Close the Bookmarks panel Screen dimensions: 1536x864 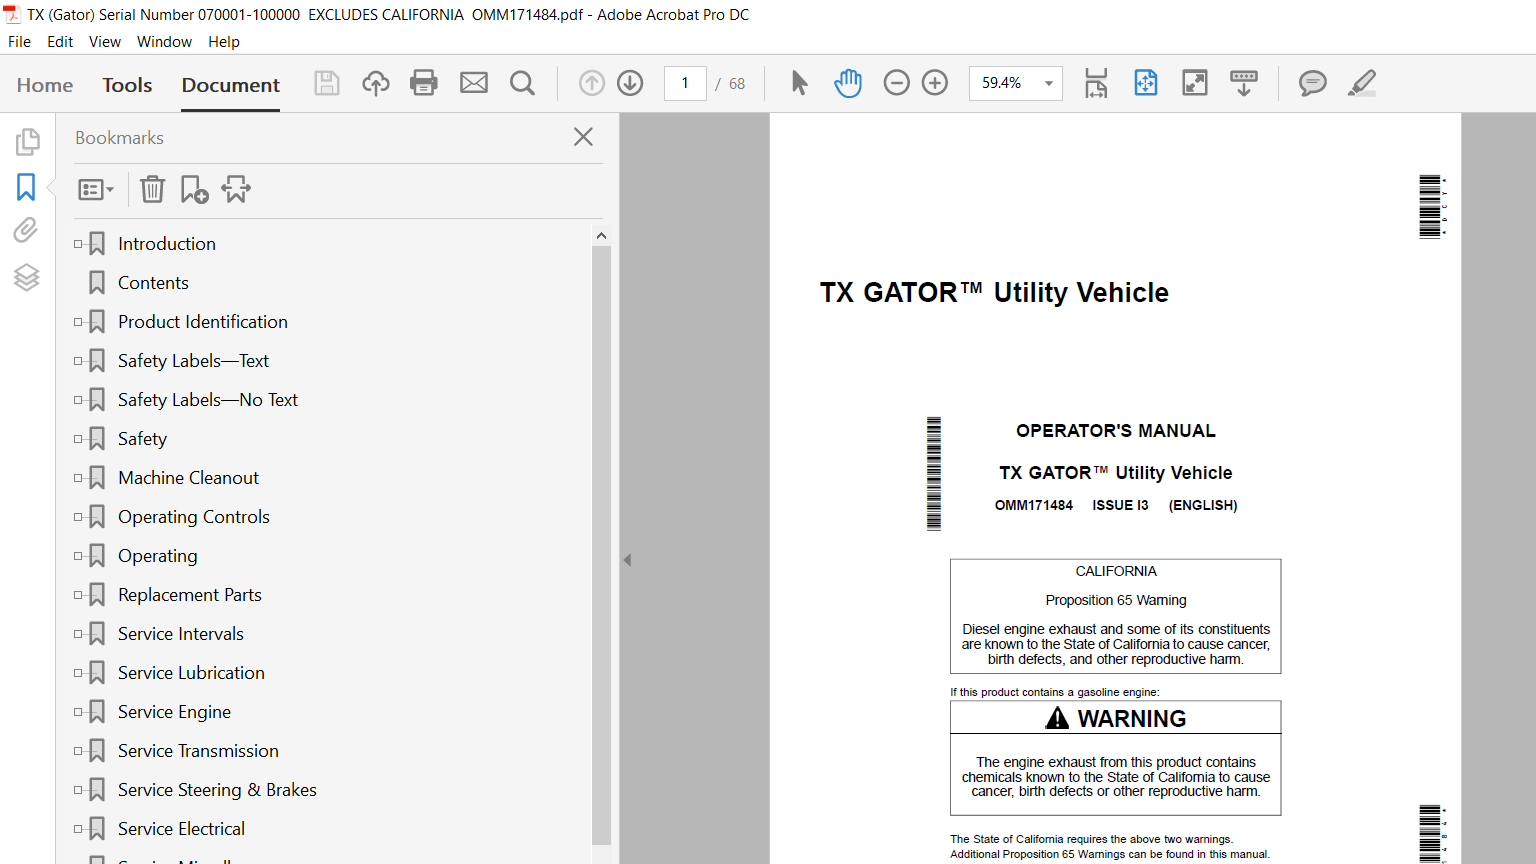584,137
